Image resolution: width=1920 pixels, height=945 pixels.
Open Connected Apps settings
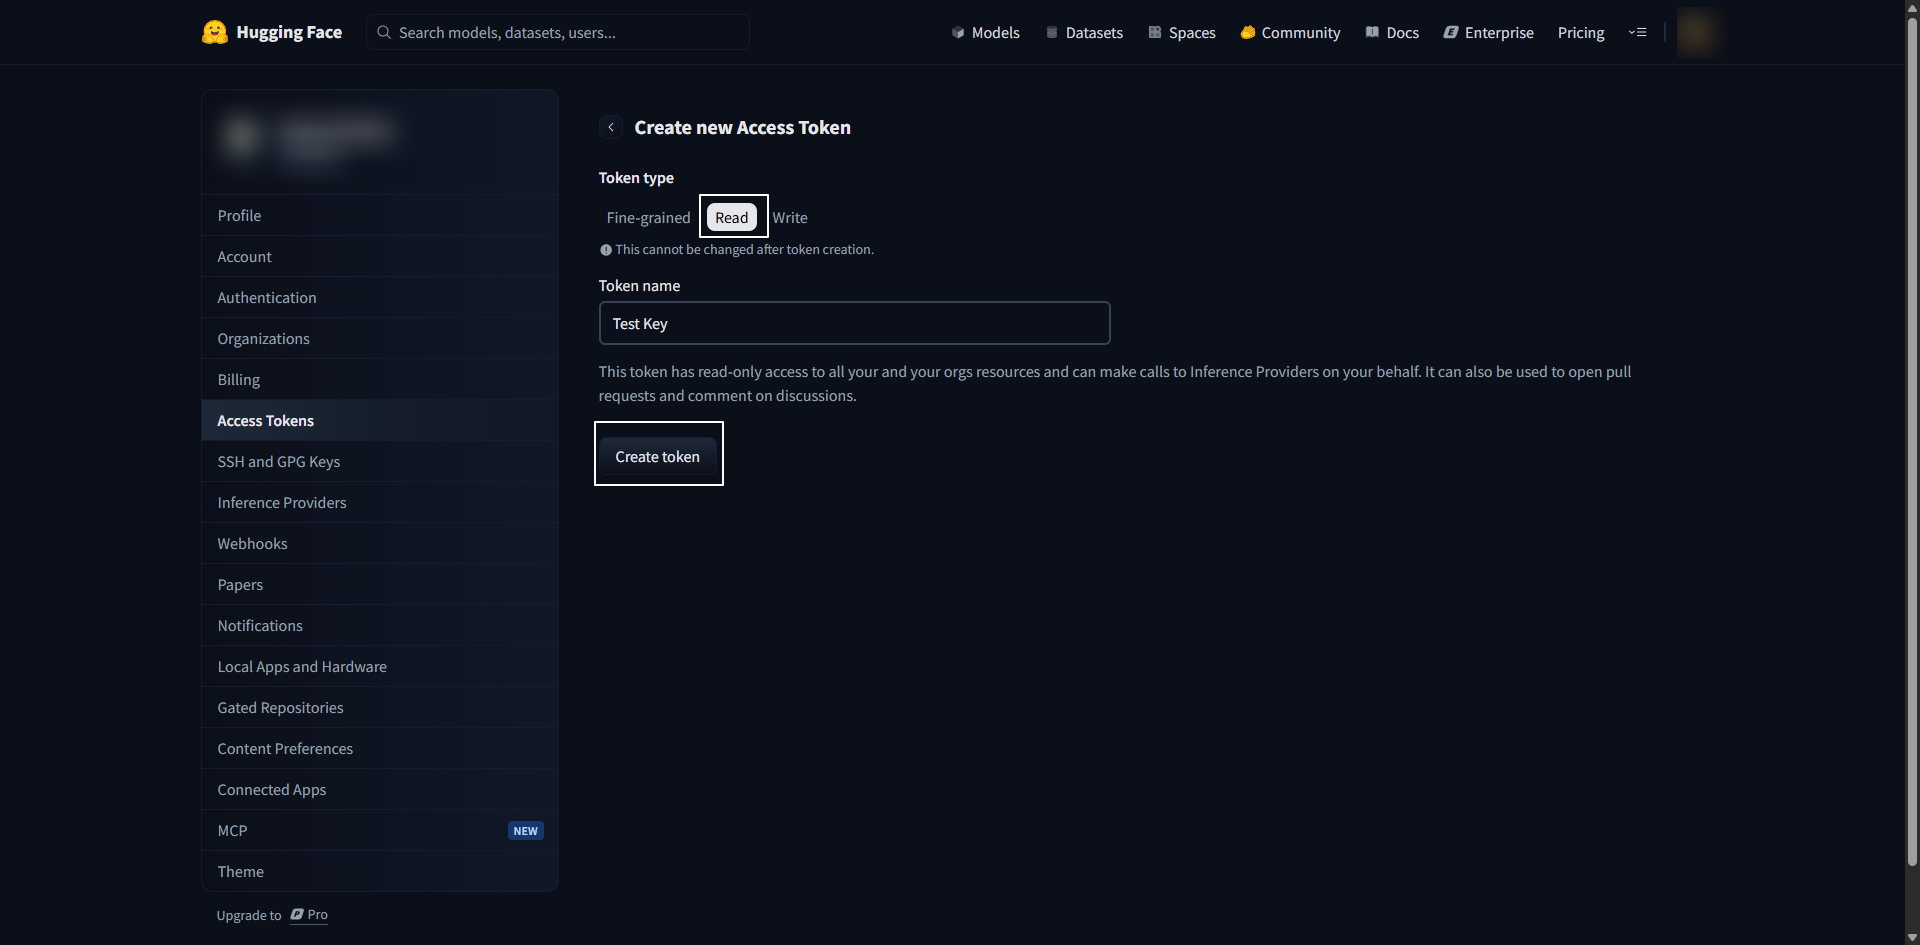click(x=380, y=789)
